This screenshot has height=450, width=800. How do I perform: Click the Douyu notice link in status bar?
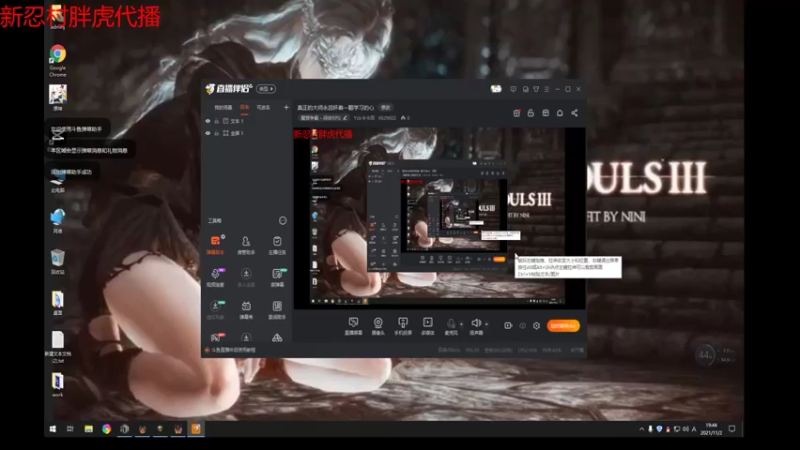233,350
